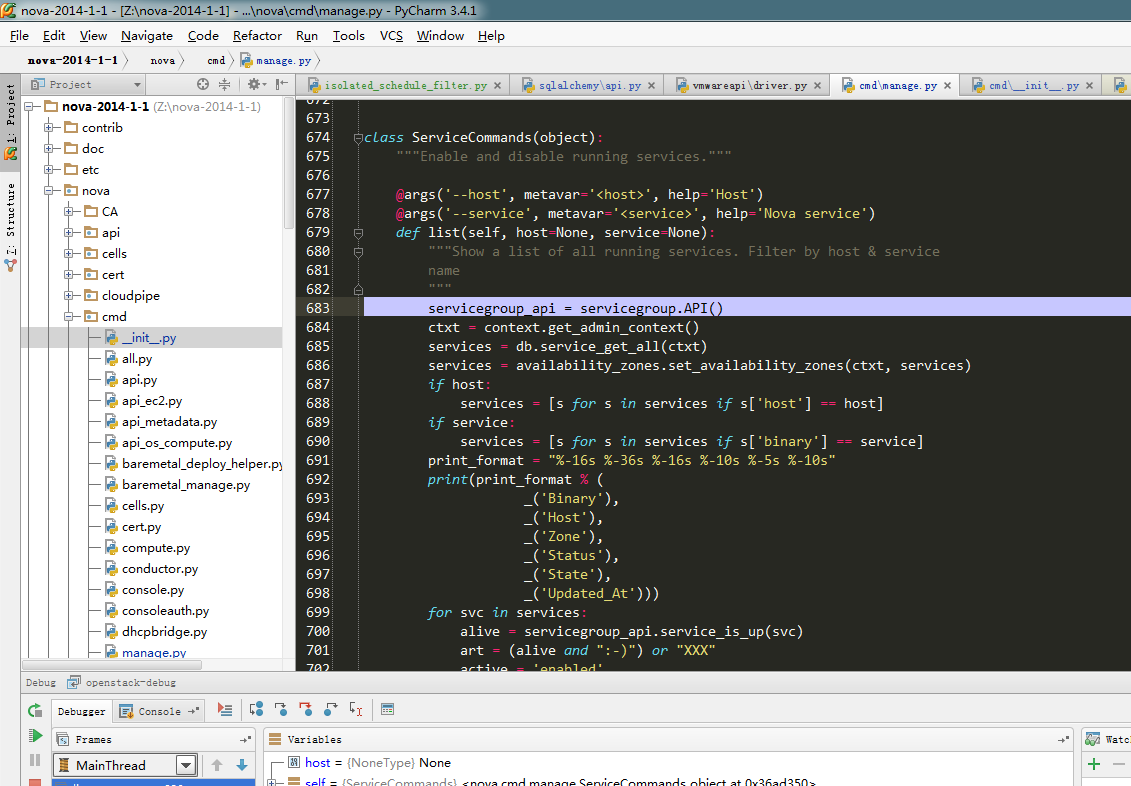The image size is (1131, 786).
Task: Click the Step Over debugger icon
Action: point(256,710)
